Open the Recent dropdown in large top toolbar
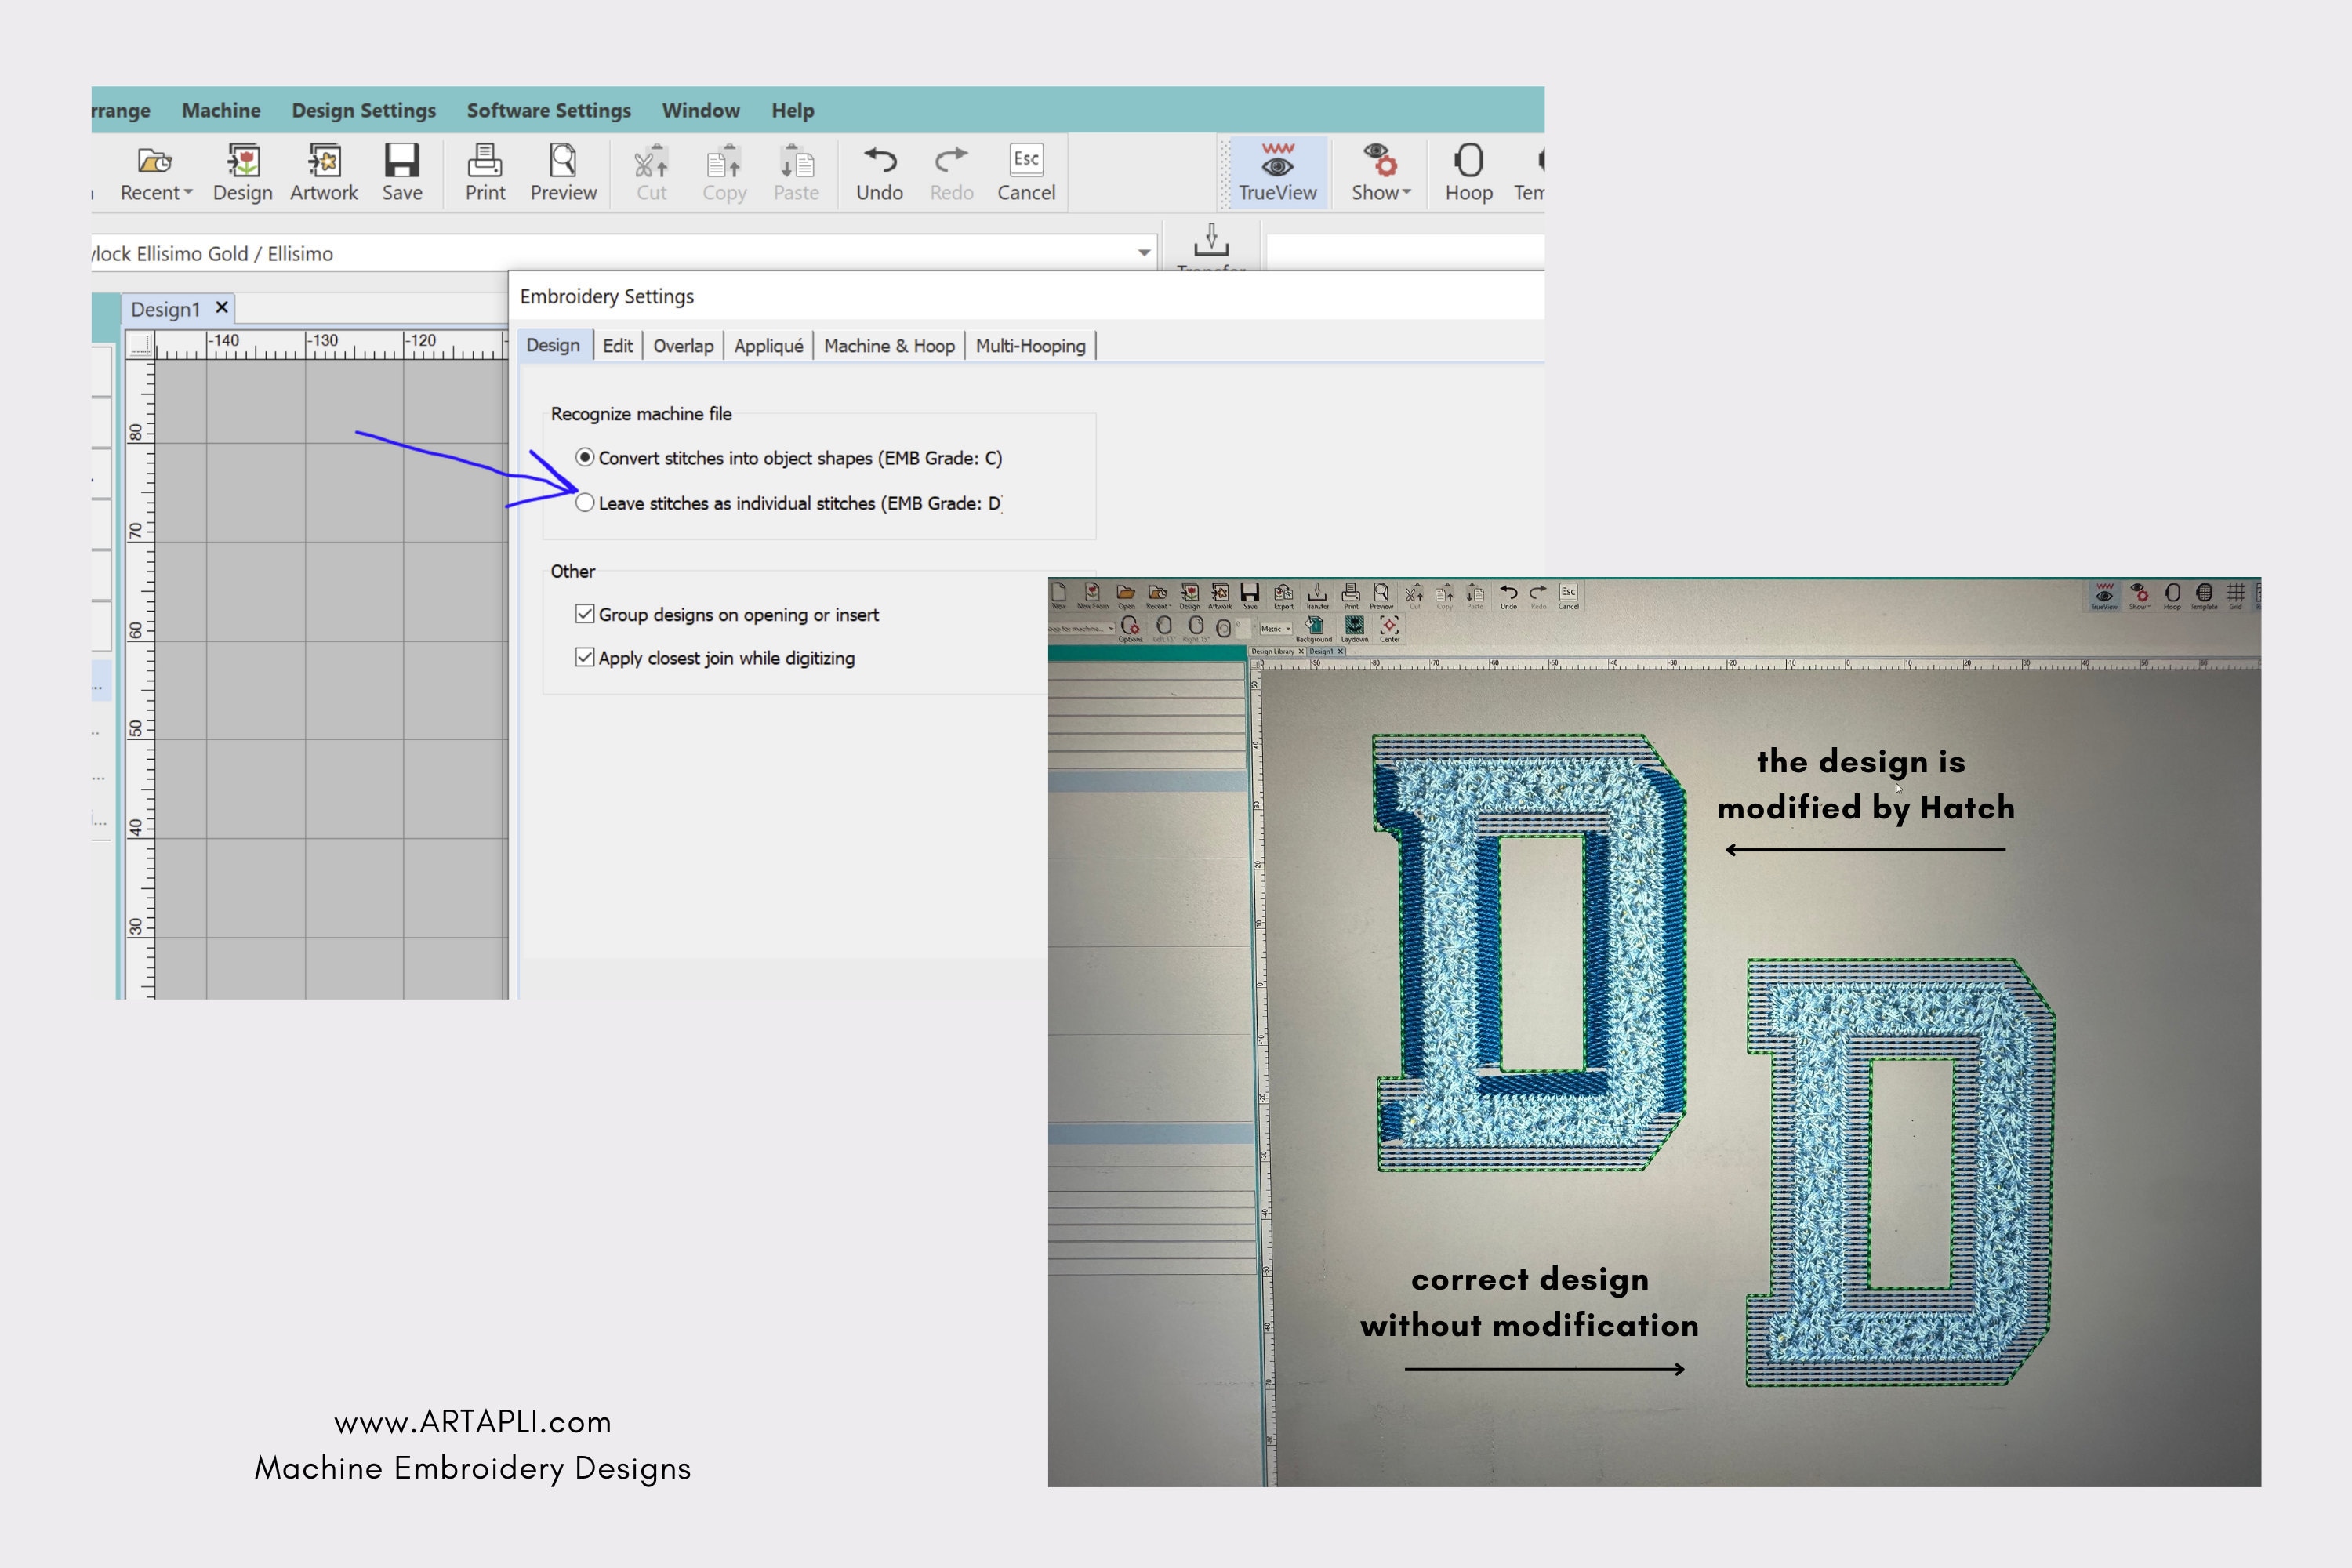The width and height of the screenshot is (2352, 1568). coord(156,173)
